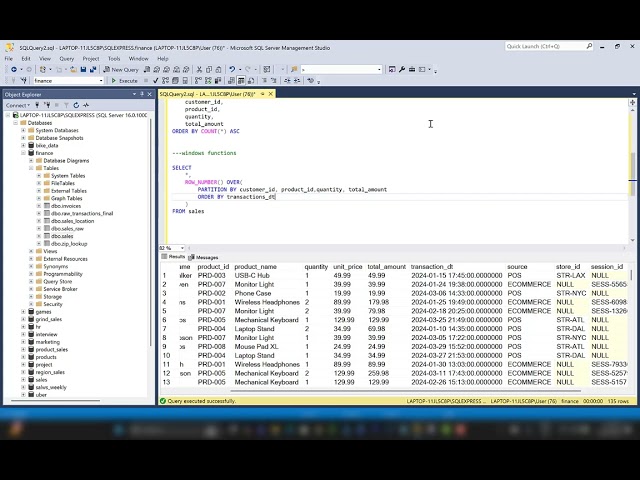
Task: Click the Open File folder icon
Action: point(73,69)
